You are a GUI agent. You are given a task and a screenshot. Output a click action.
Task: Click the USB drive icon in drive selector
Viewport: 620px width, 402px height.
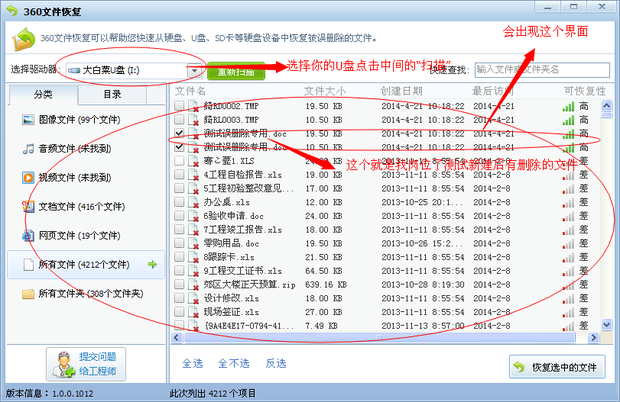pyautogui.click(x=74, y=70)
